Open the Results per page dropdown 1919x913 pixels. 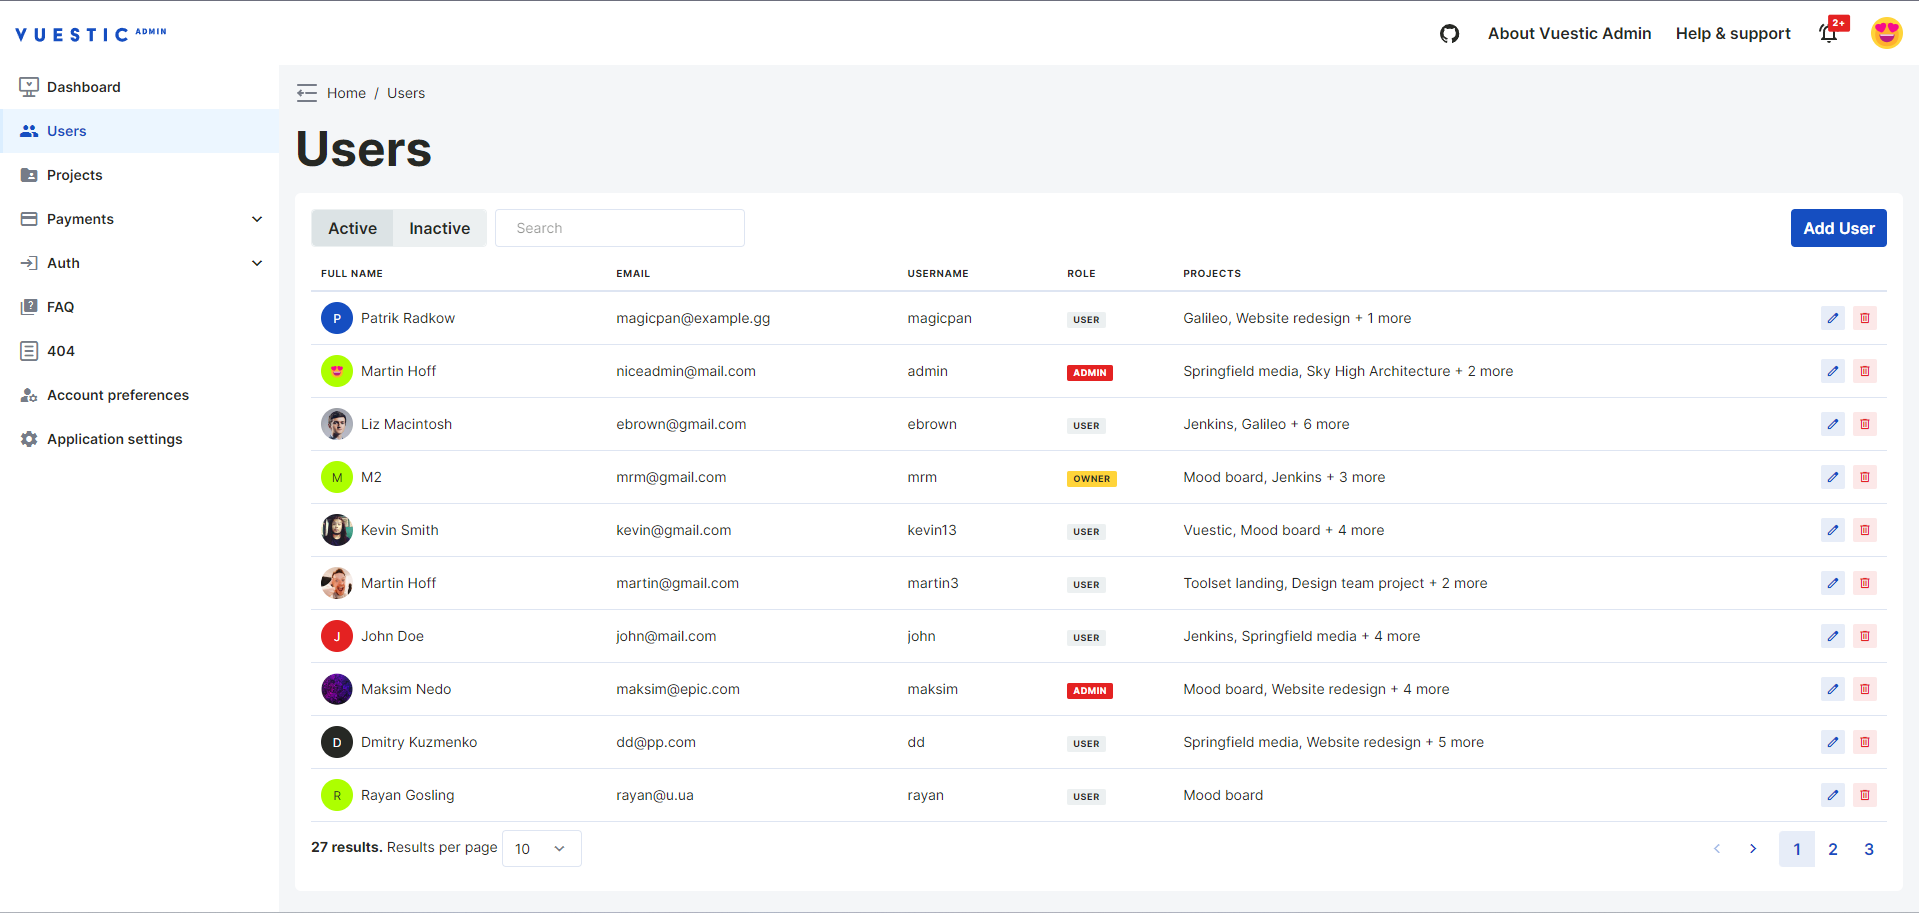pos(541,848)
